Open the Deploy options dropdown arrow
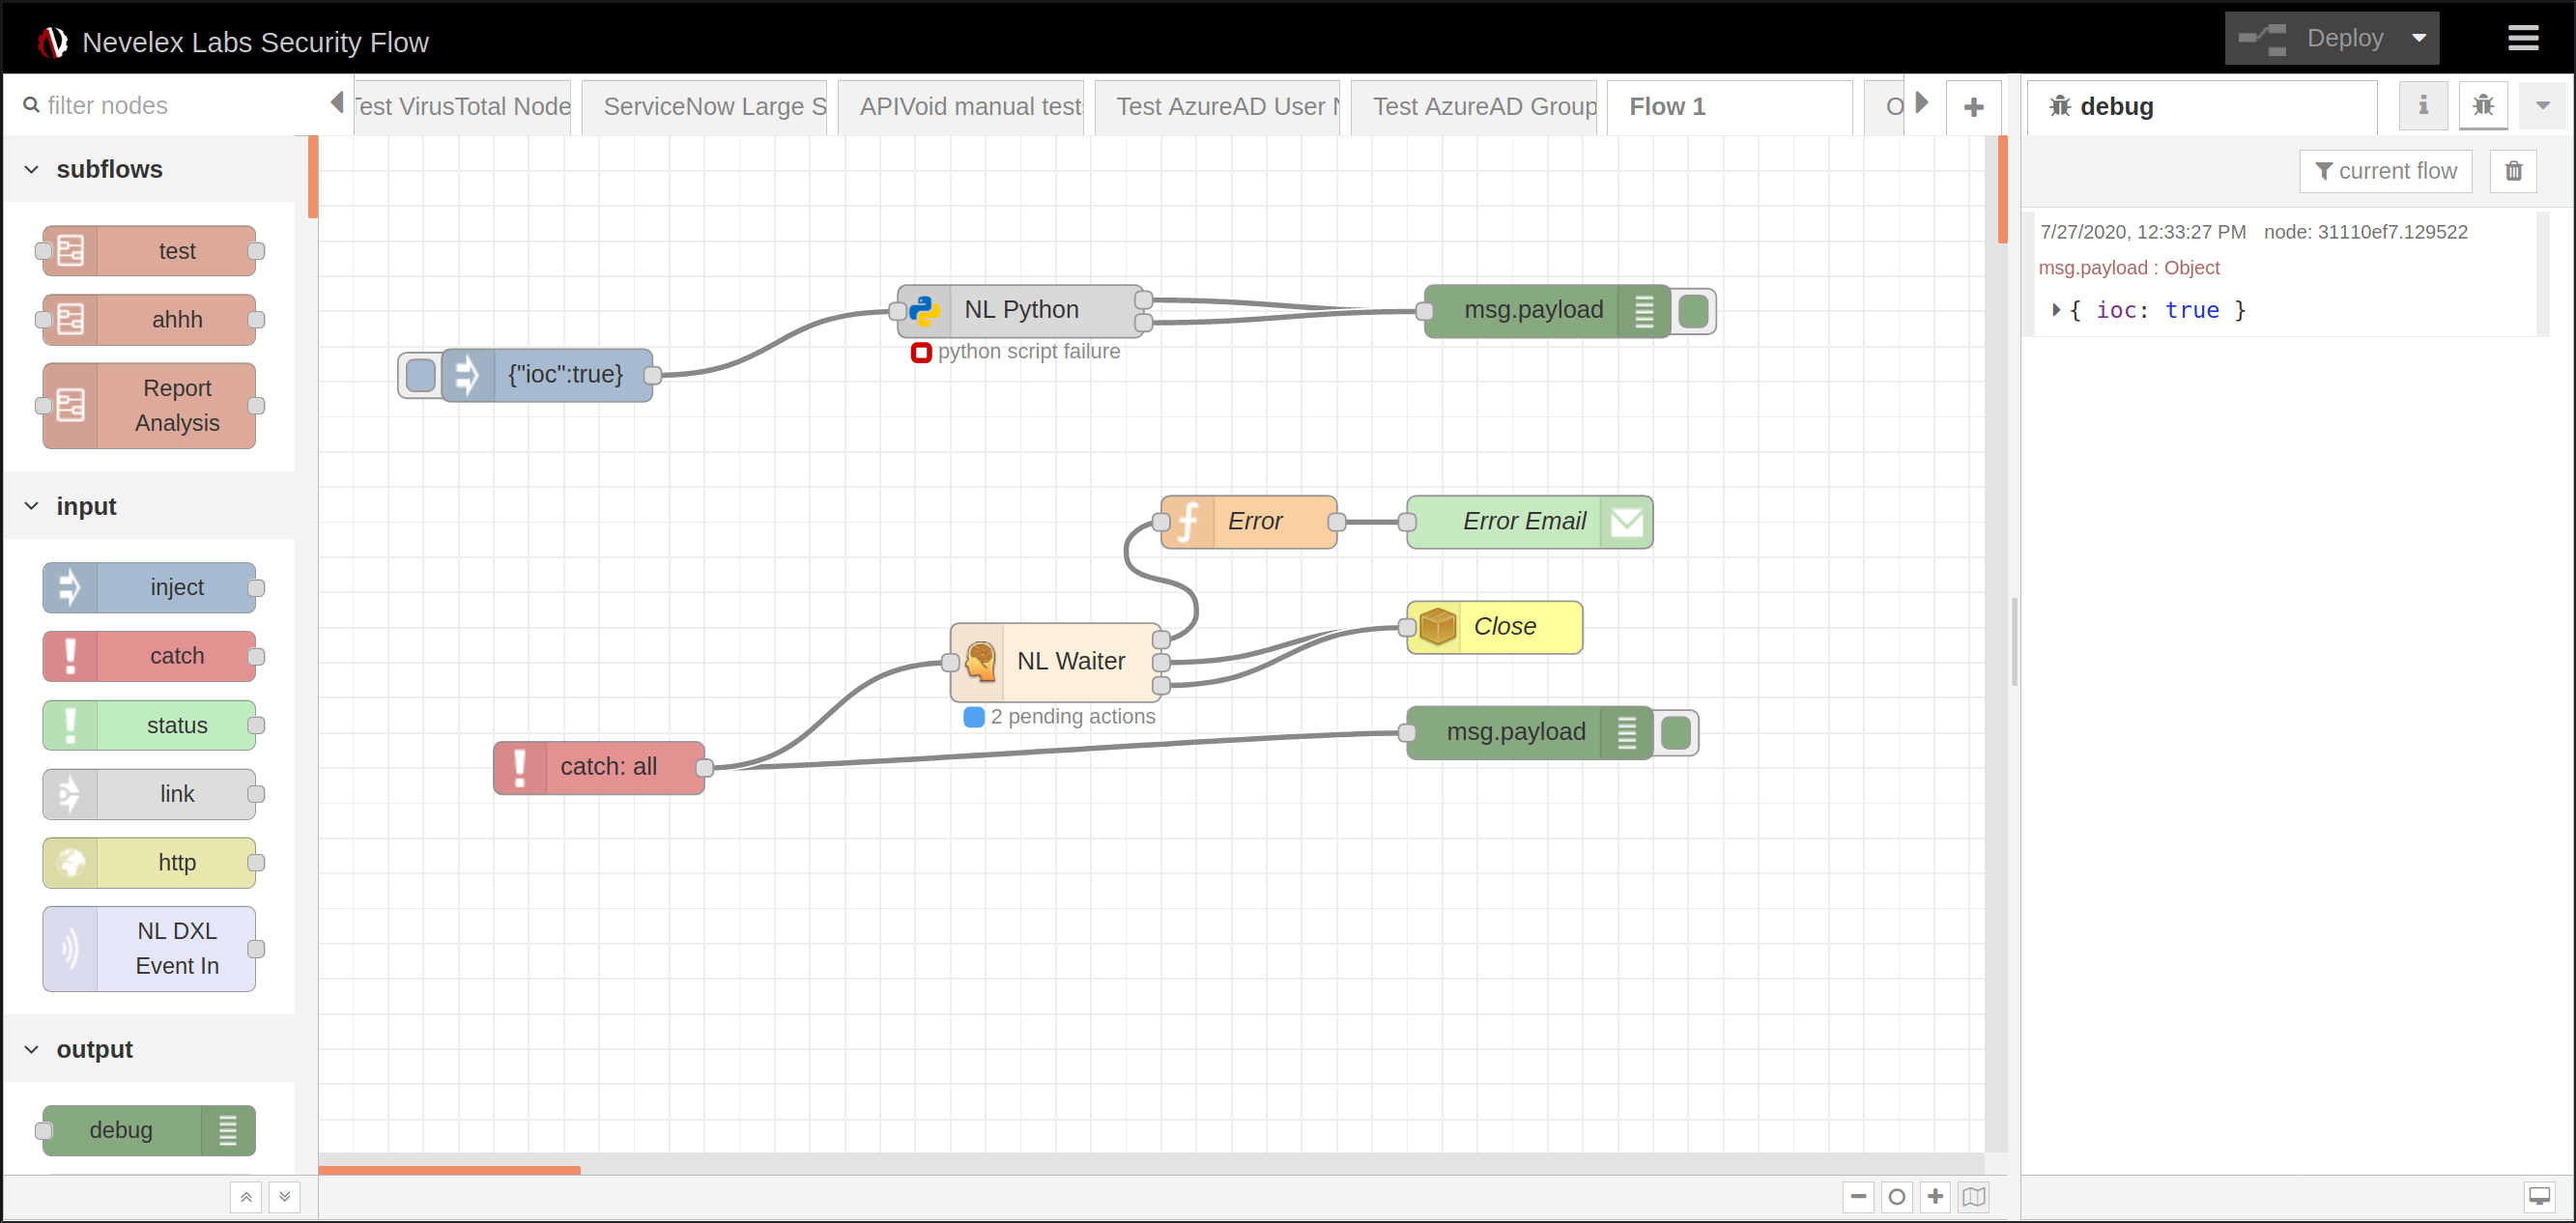This screenshot has width=2576, height=1223. click(2418, 38)
